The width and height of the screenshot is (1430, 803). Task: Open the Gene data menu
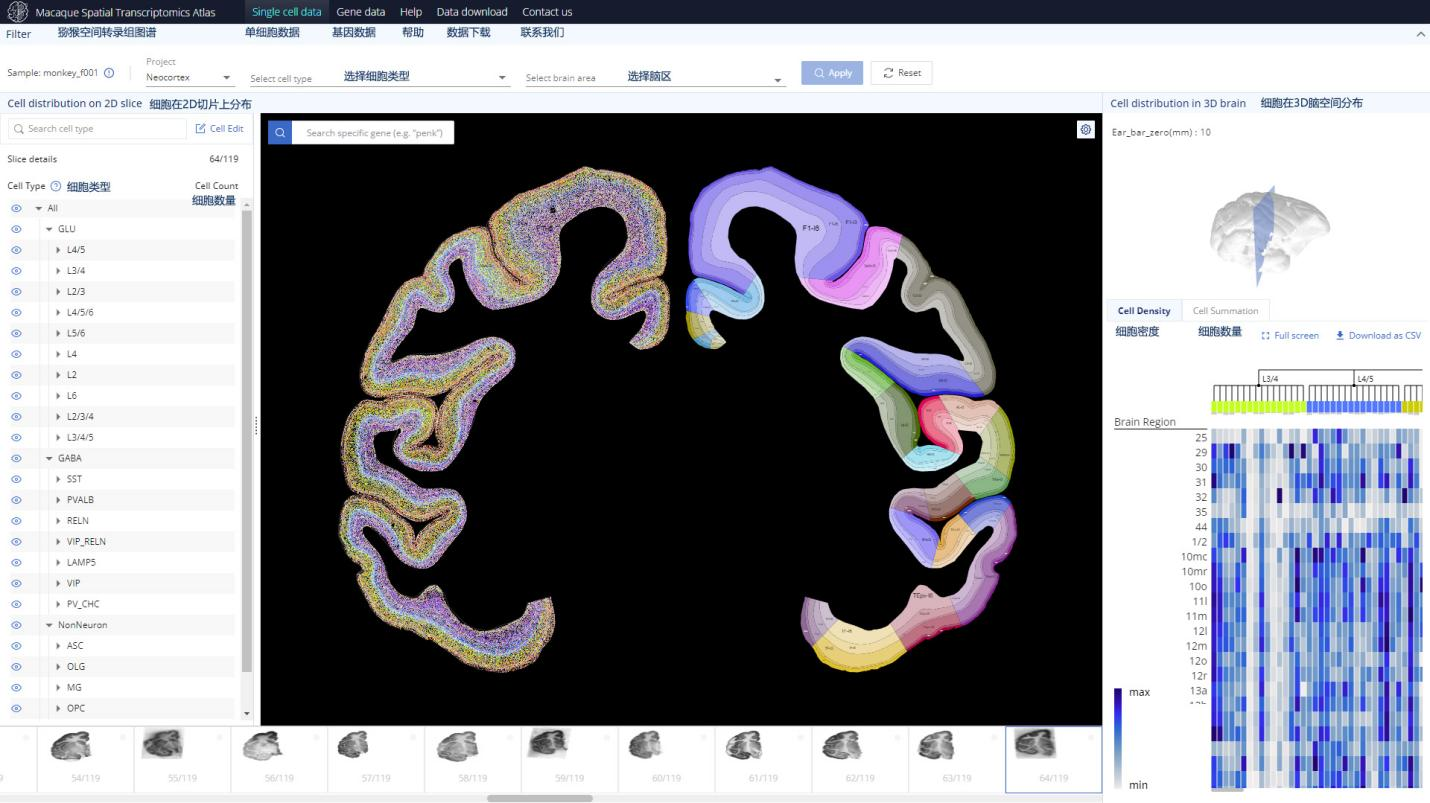click(x=360, y=12)
